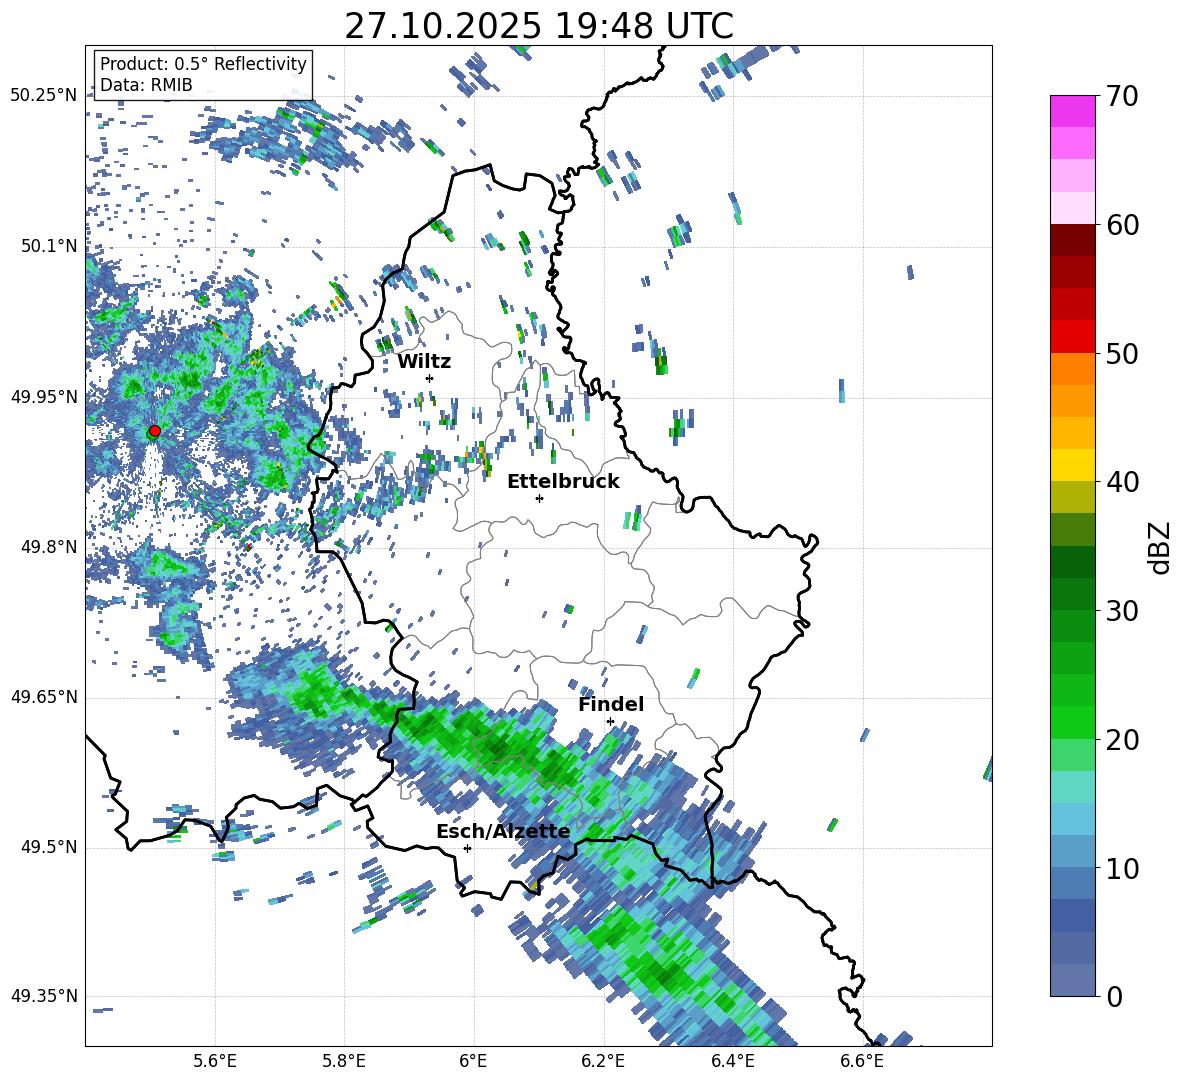Click the light blue 15 dBZ colorbar swatch
The width and height of the screenshot is (1184, 1081).
click(x=1072, y=818)
